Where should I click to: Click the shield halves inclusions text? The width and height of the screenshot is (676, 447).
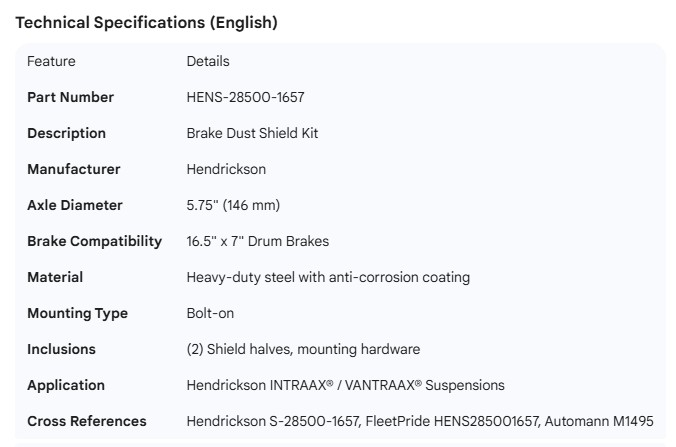303,349
